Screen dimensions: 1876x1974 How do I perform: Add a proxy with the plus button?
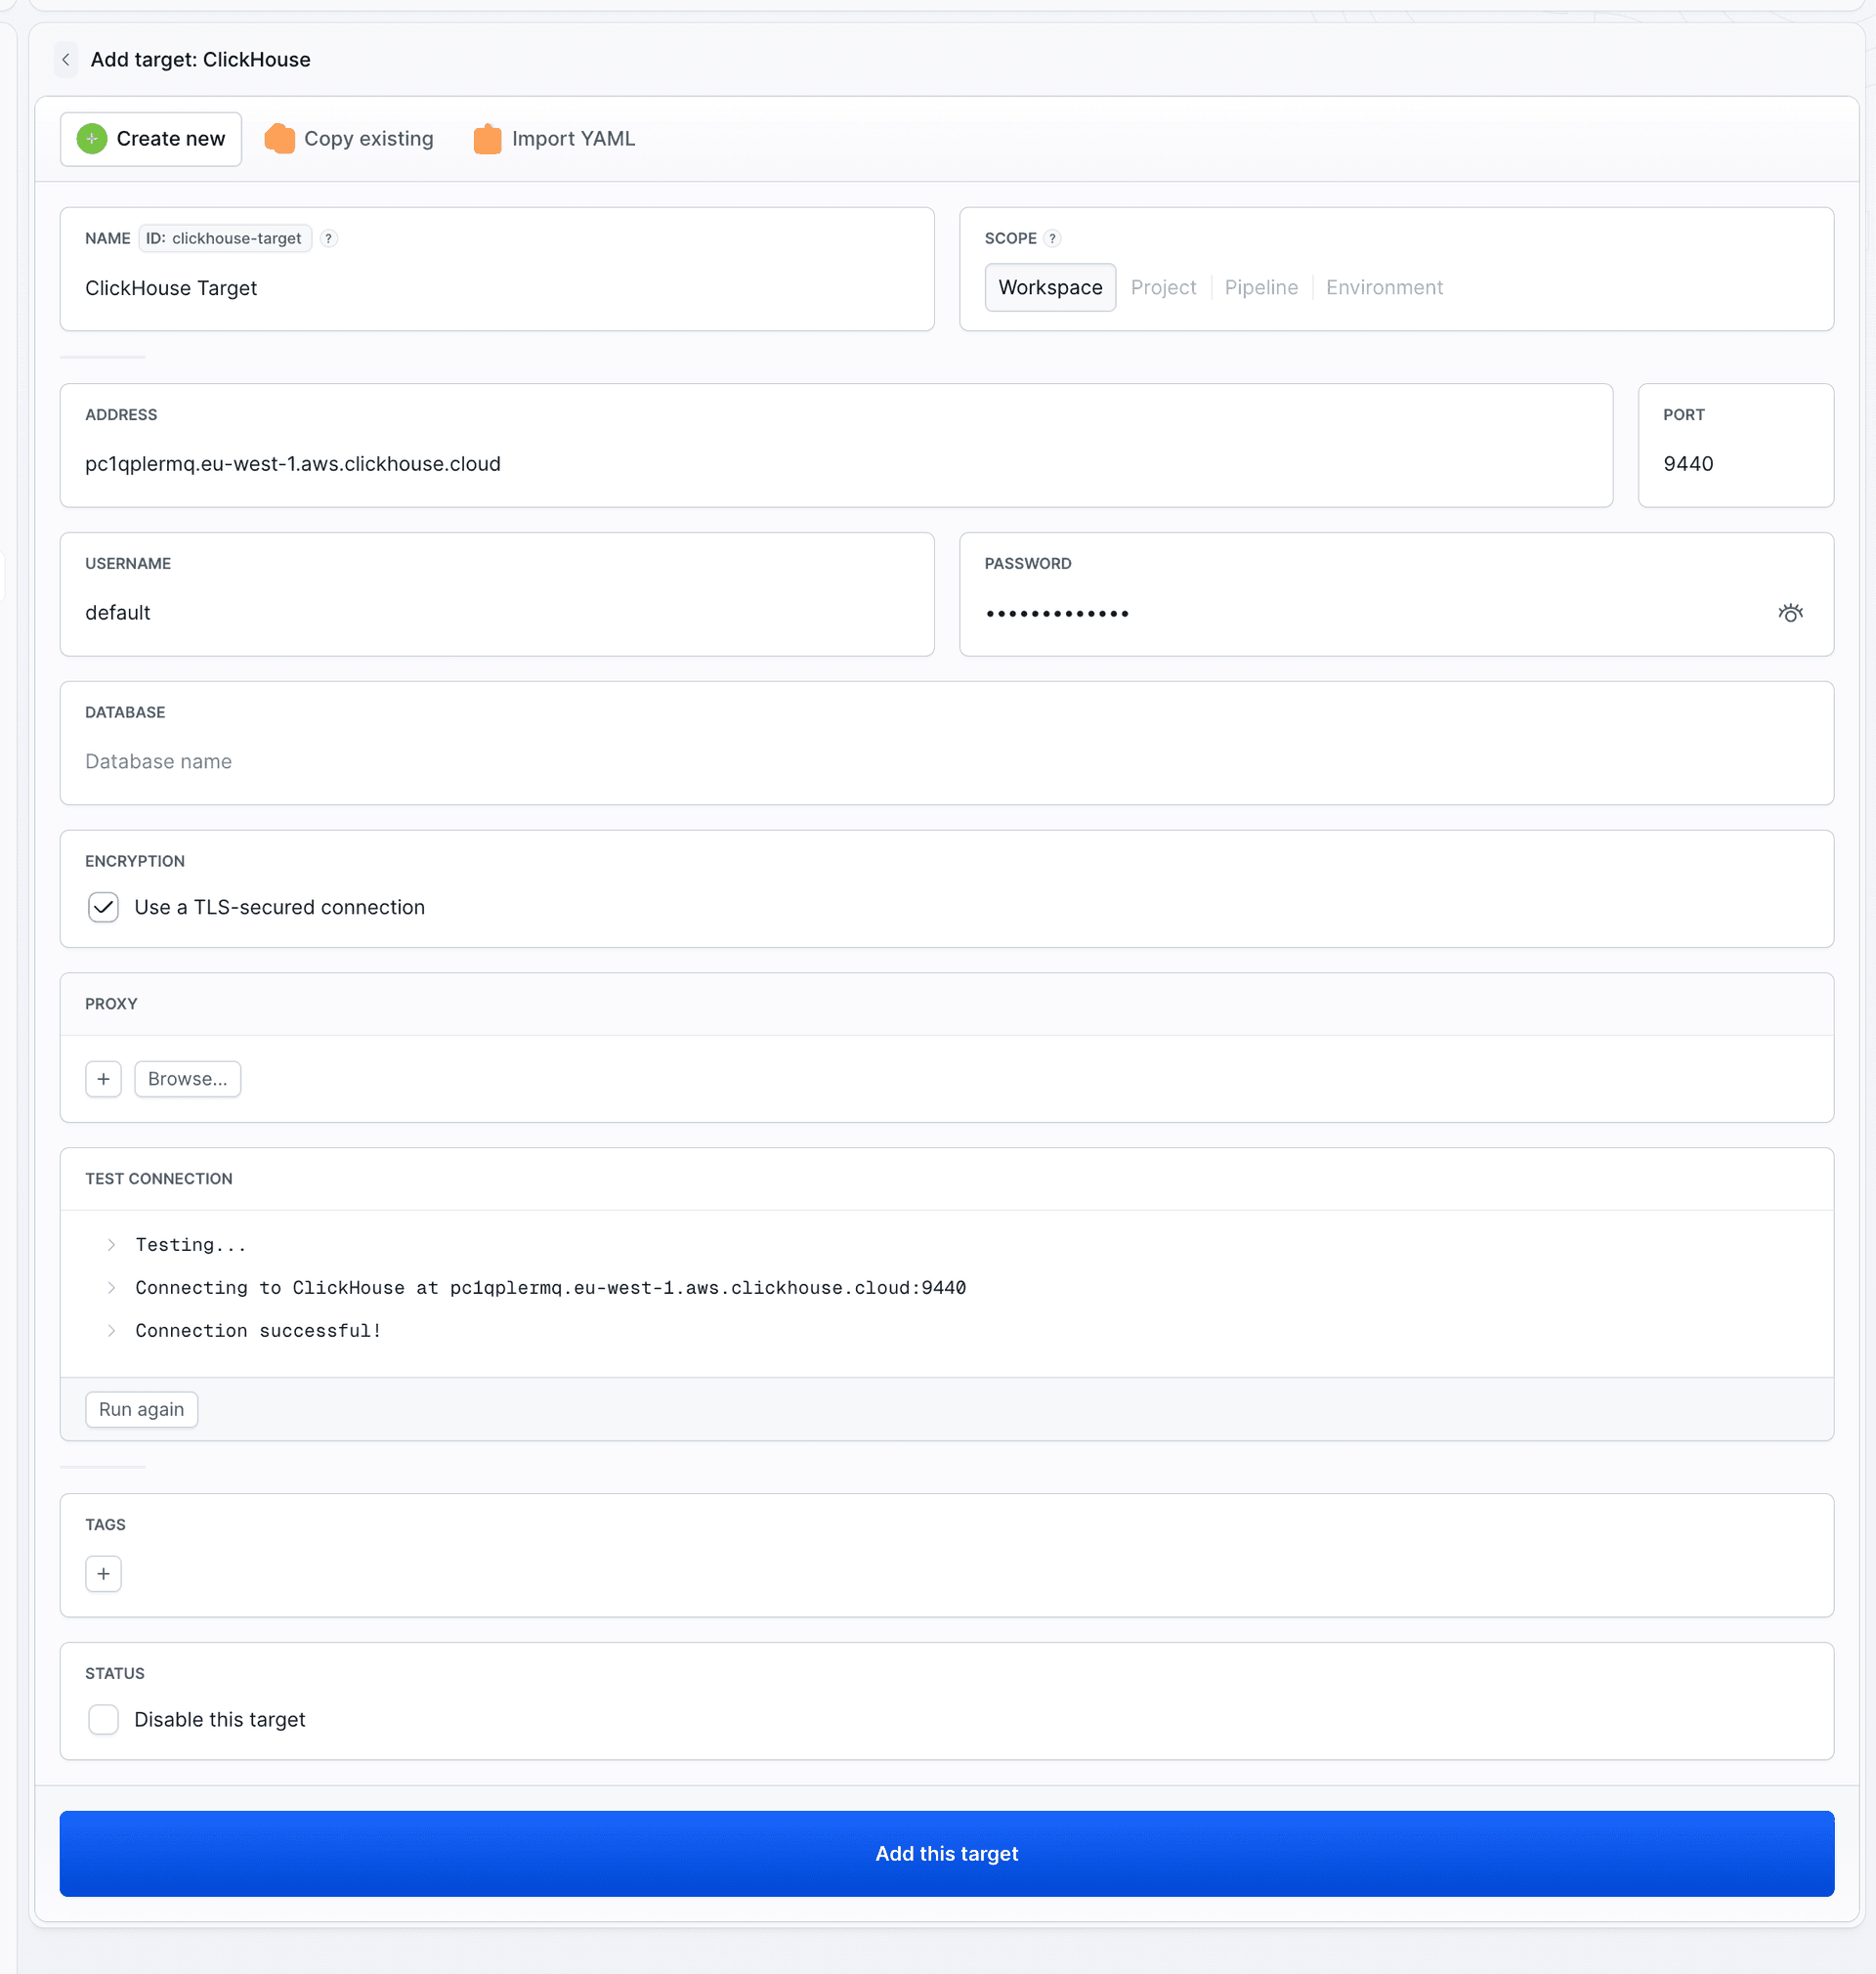[103, 1079]
